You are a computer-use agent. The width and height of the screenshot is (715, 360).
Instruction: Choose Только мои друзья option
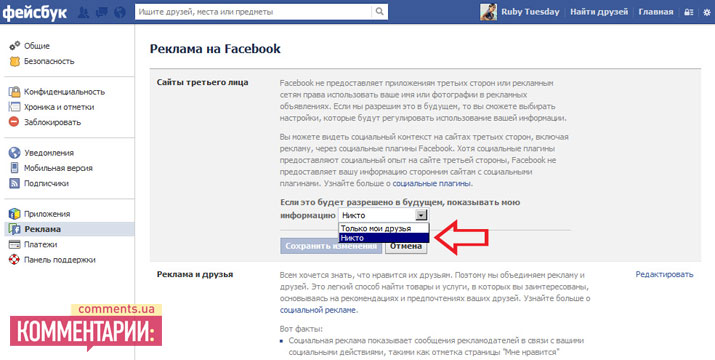point(384,229)
